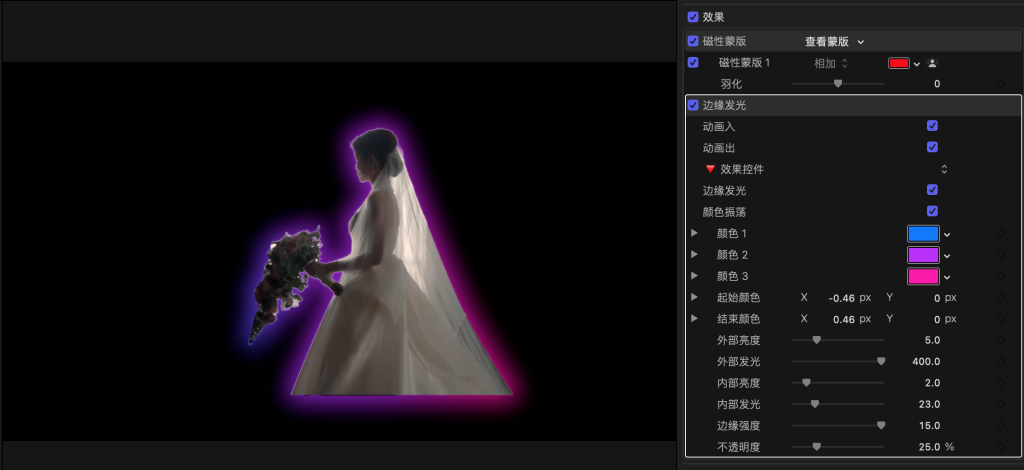Click the keyframe diamond for 边缘强度
This screenshot has width=1024, height=470.
pyautogui.click(x=1001, y=426)
